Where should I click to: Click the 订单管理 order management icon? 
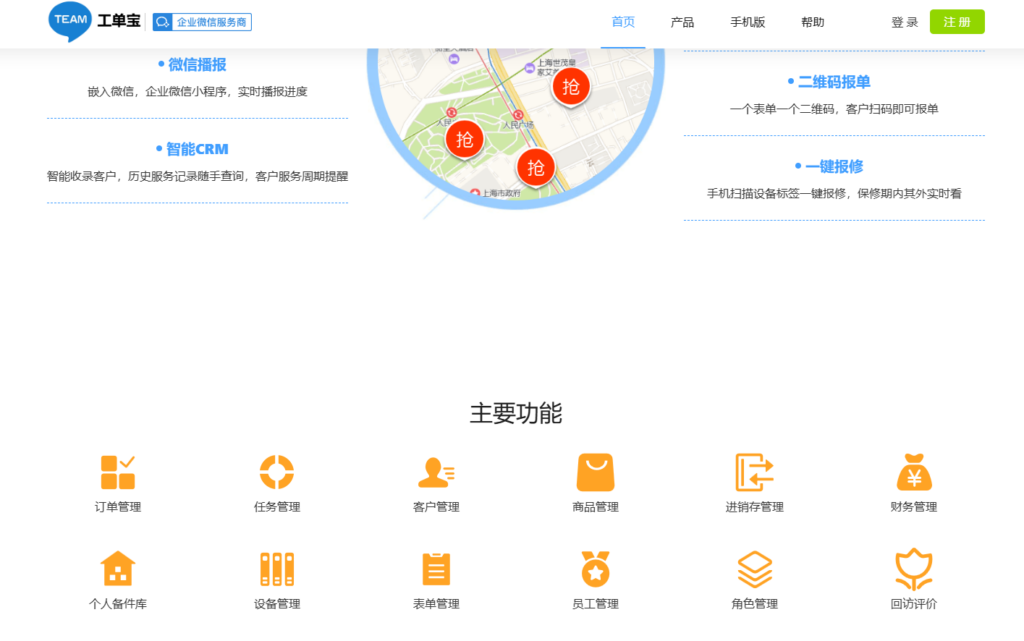[118, 472]
